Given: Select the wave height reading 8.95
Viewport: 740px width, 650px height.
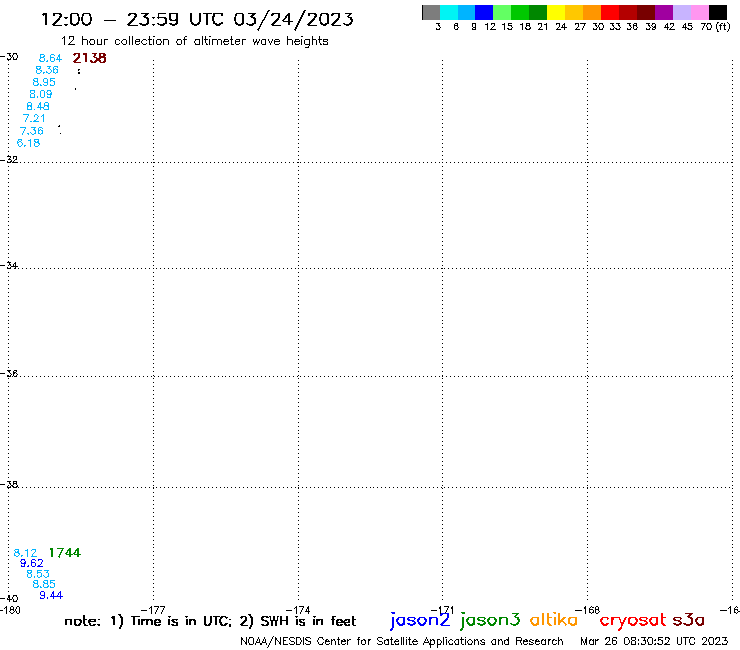Looking at the screenshot, I should 44,82.
